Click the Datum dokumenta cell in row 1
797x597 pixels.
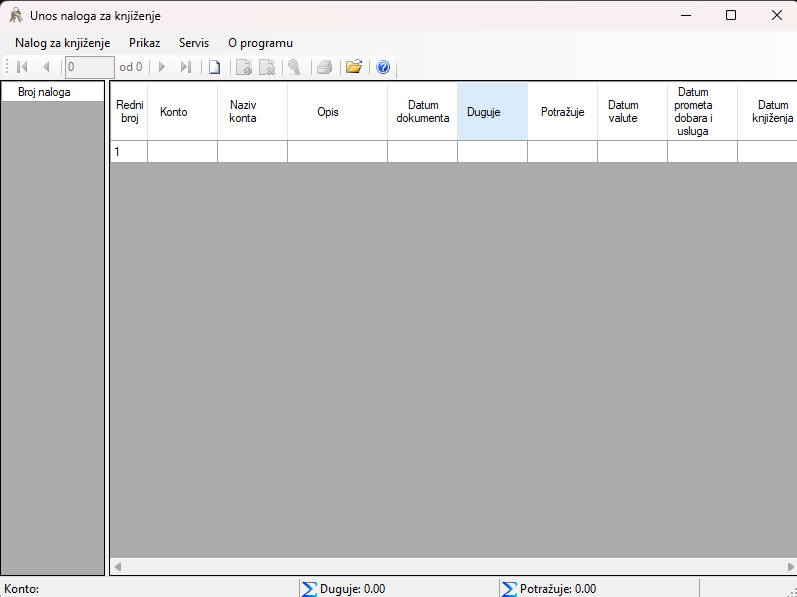pos(422,151)
